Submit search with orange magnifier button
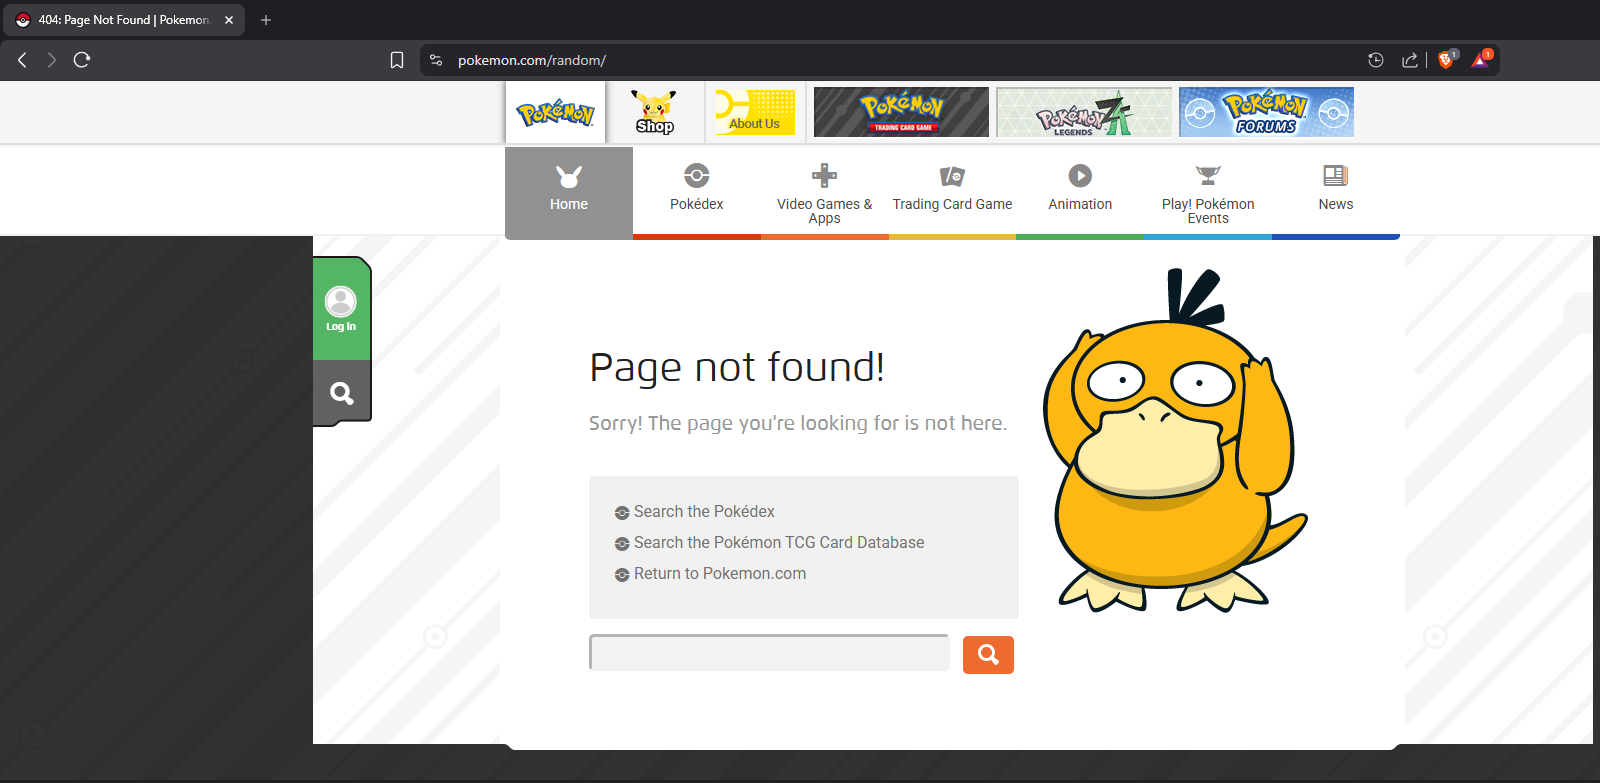This screenshot has width=1600, height=783. click(x=988, y=655)
